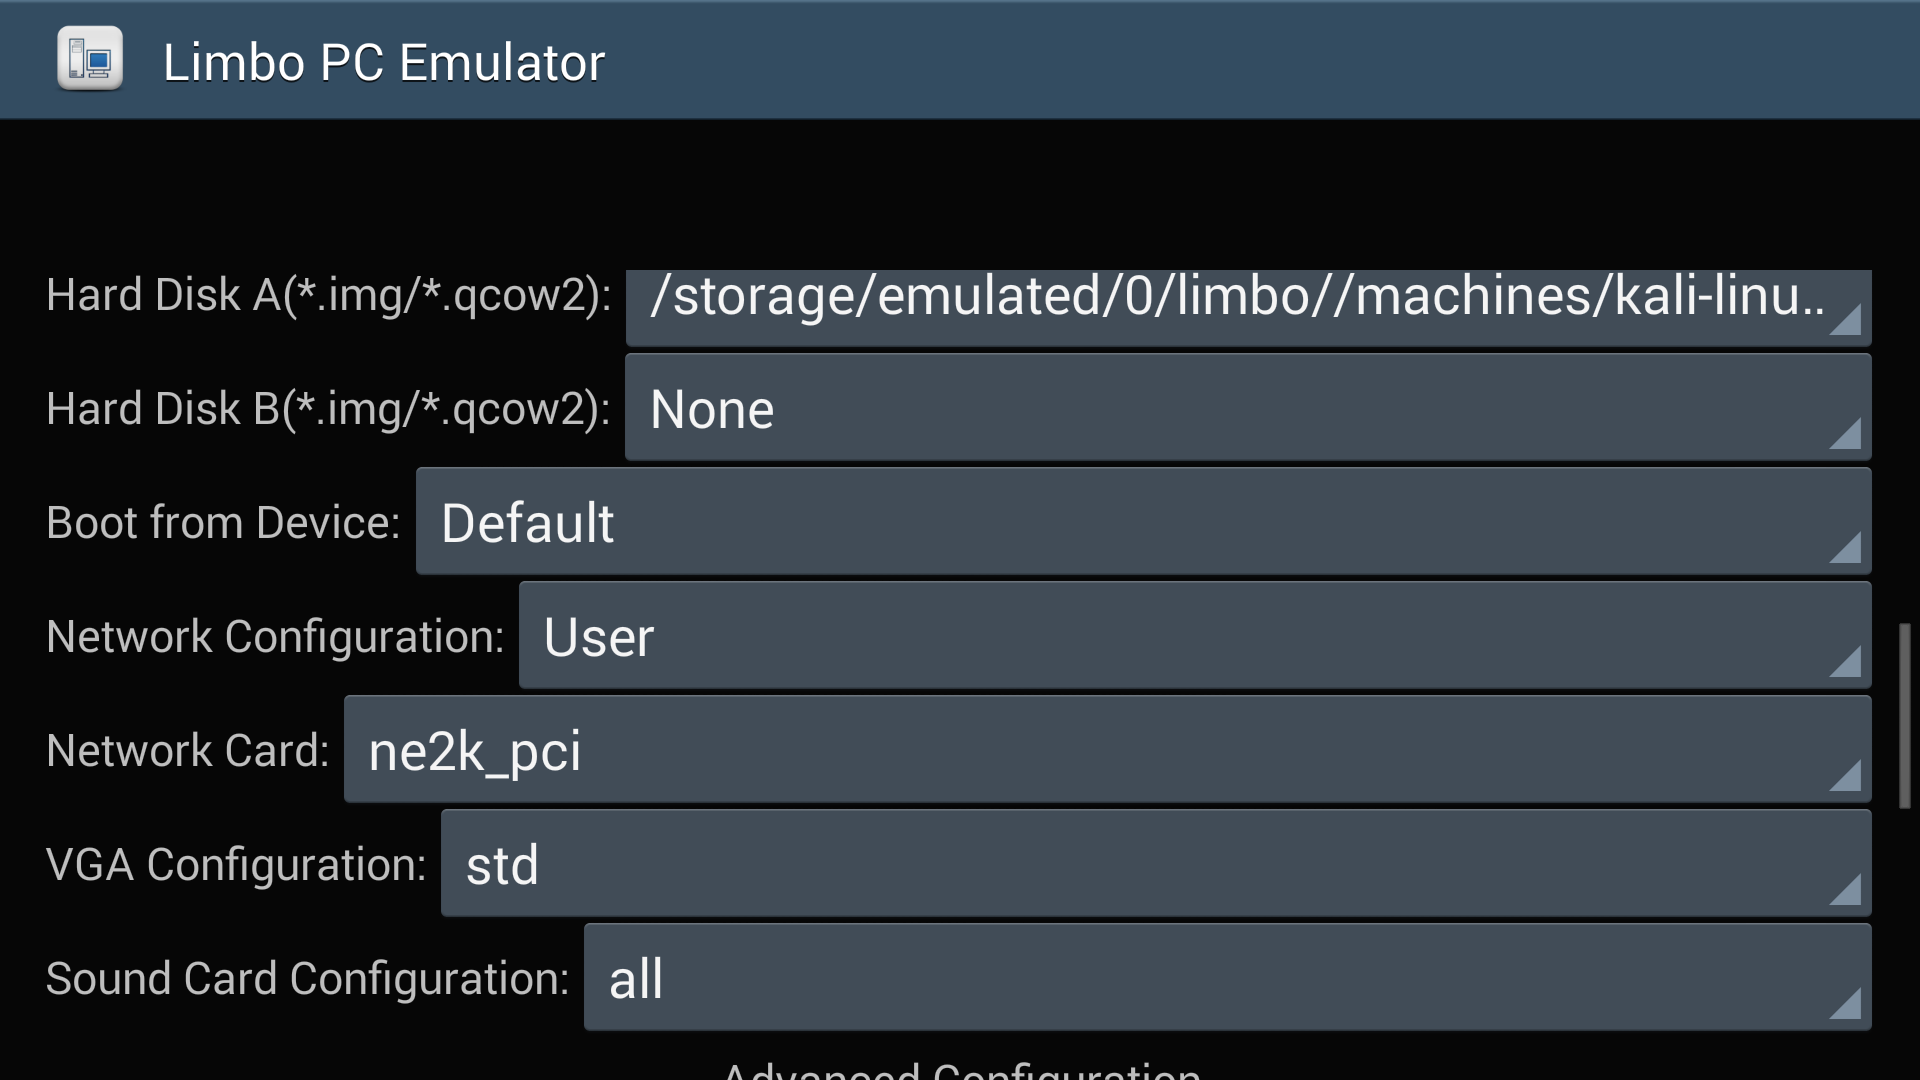Open the Sound Card Configuration dropdown
Screen dimensions: 1920x1080
pos(1220,978)
